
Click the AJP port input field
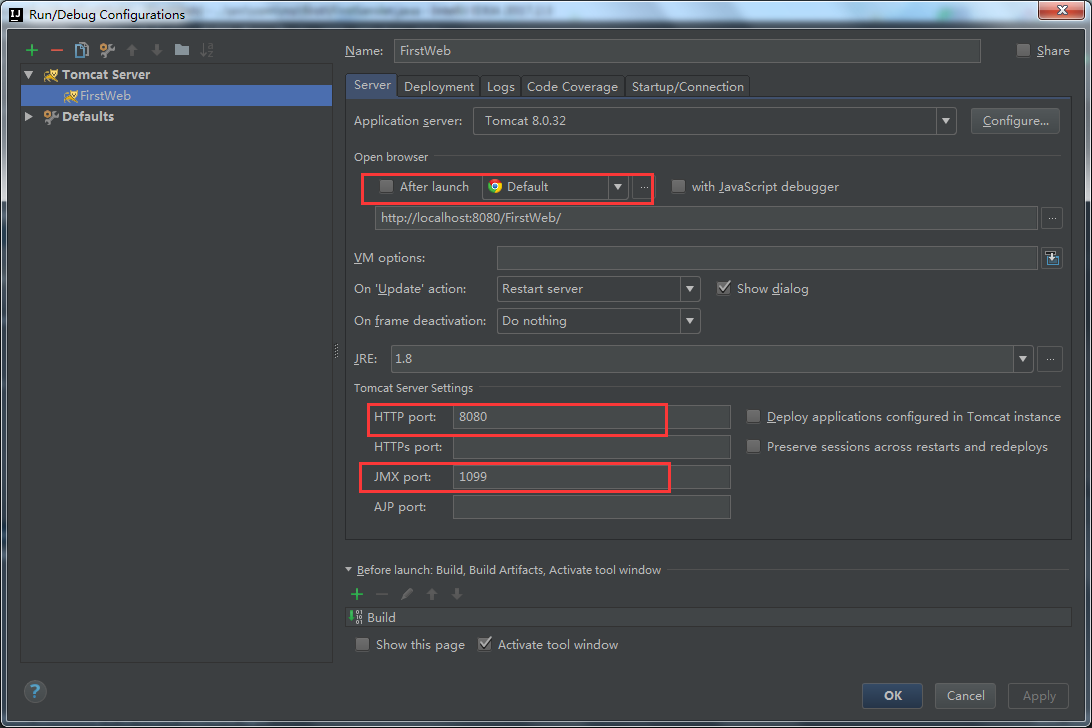point(592,506)
